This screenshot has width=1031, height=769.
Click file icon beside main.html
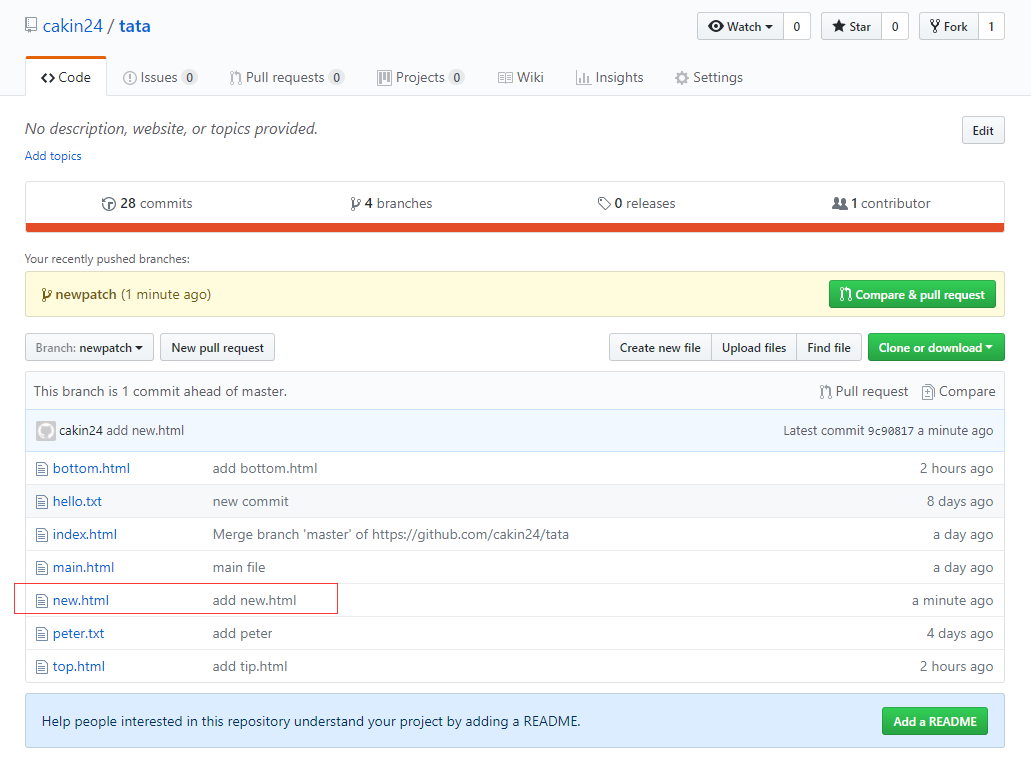[x=41, y=568]
